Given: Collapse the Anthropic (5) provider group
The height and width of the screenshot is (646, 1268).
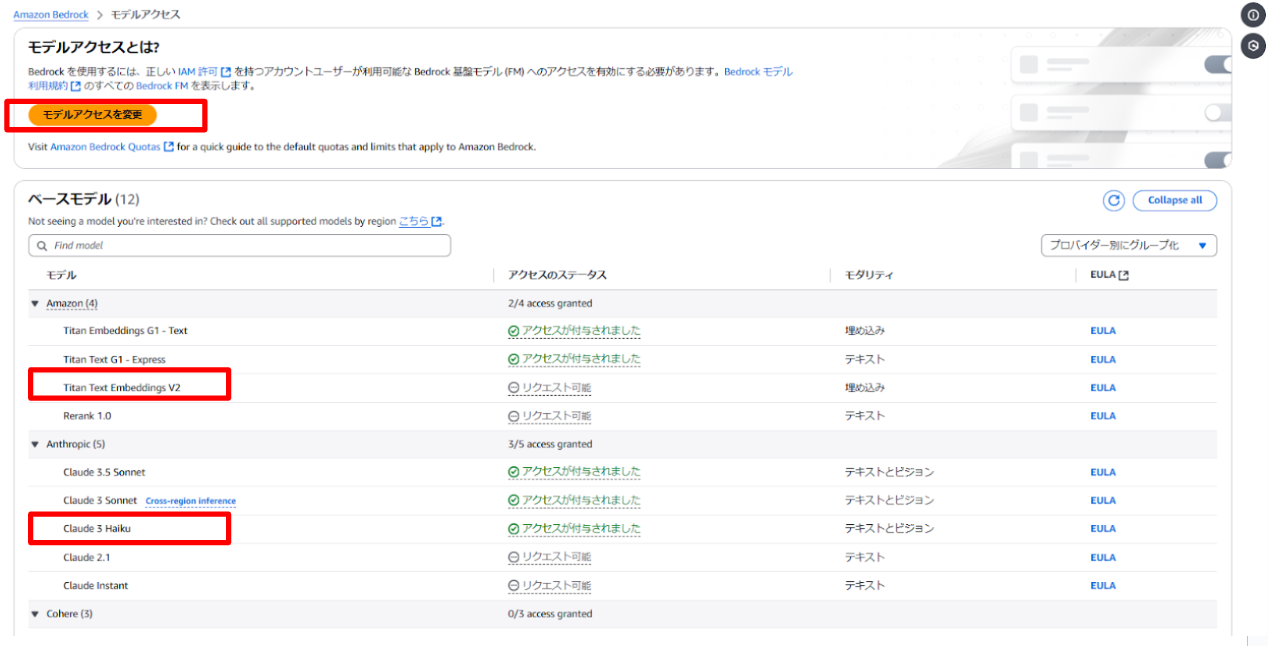Looking at the screenshot, I should point(35,444).
